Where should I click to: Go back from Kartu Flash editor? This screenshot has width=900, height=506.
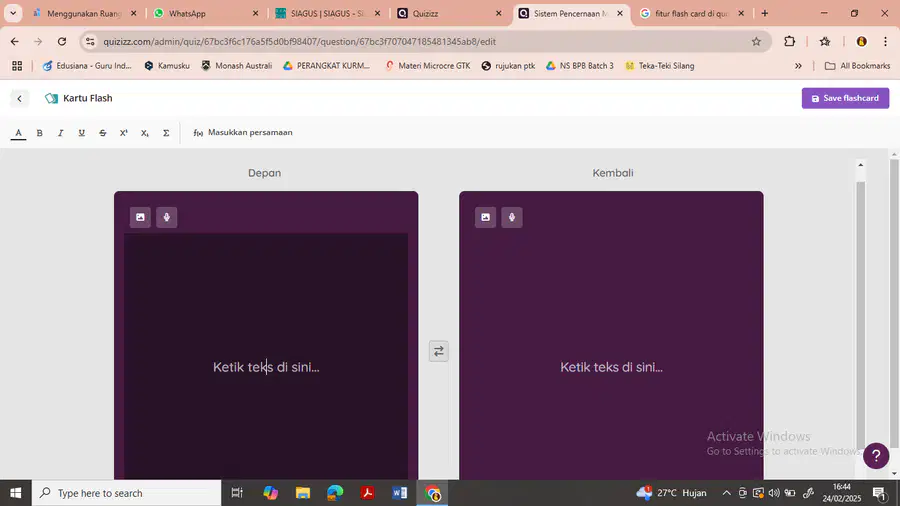[20, 99]
